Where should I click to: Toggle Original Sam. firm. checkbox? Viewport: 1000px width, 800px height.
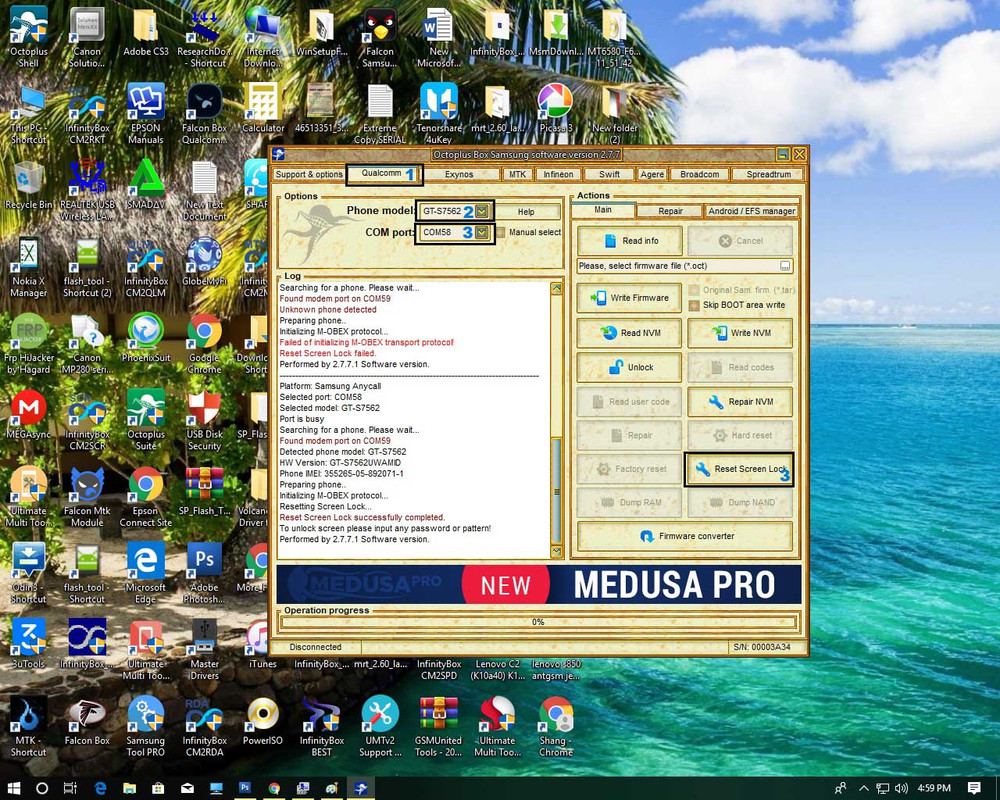coord(694,290)
